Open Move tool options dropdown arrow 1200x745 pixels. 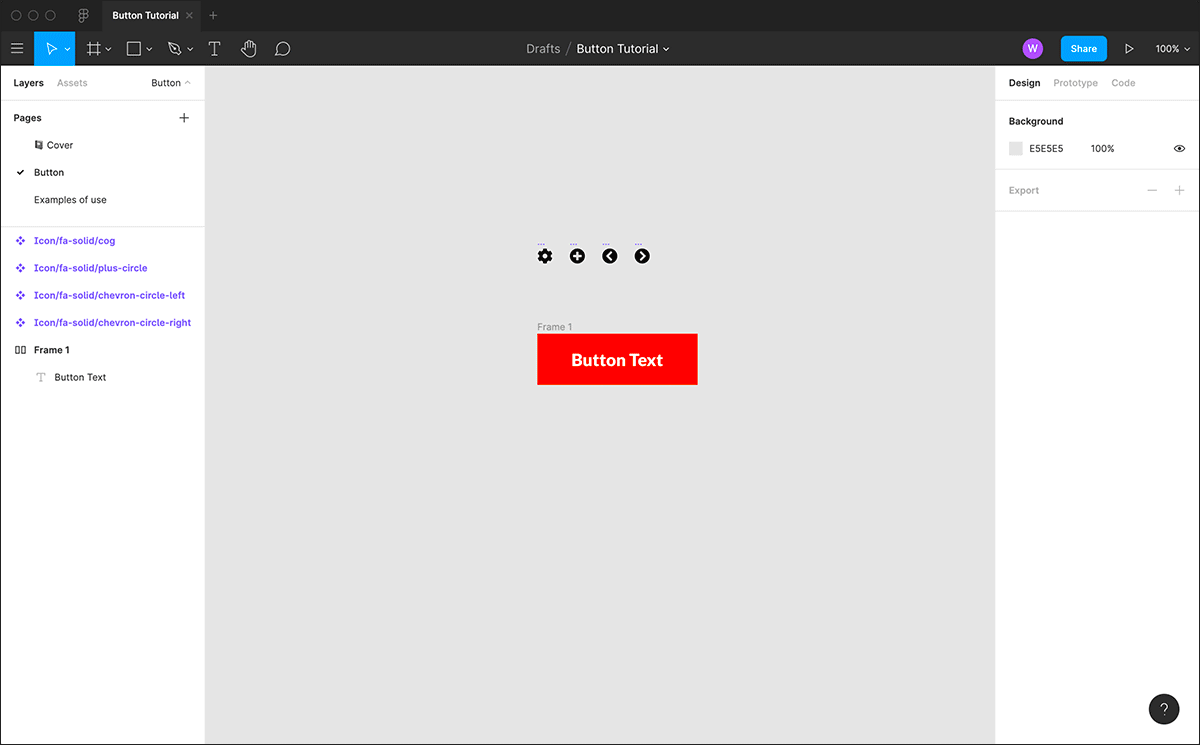pos(68,49)
